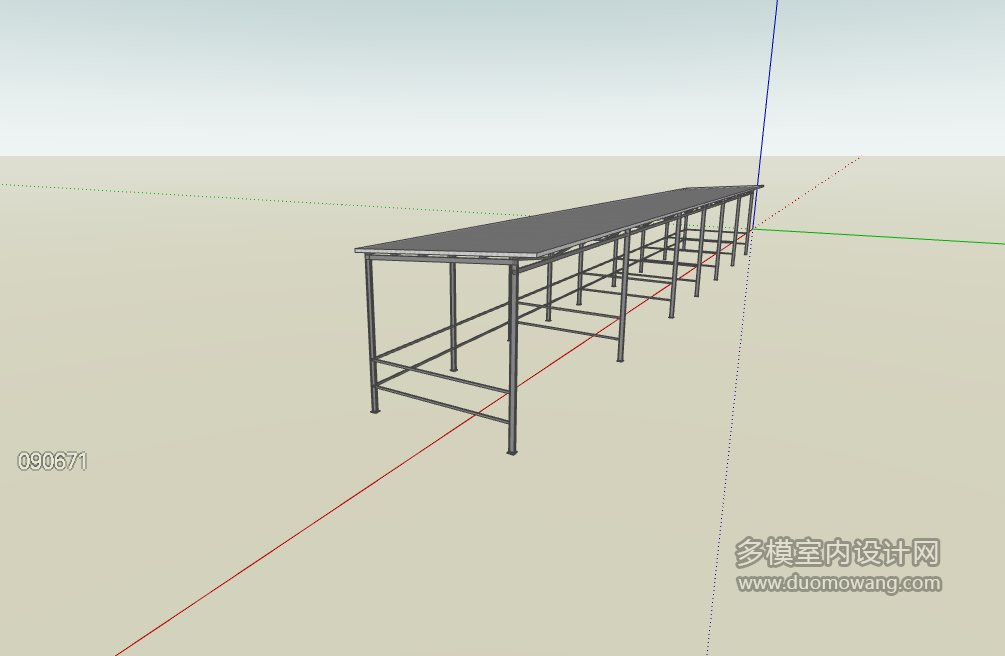Click the axes origin point

pos(752,229)
